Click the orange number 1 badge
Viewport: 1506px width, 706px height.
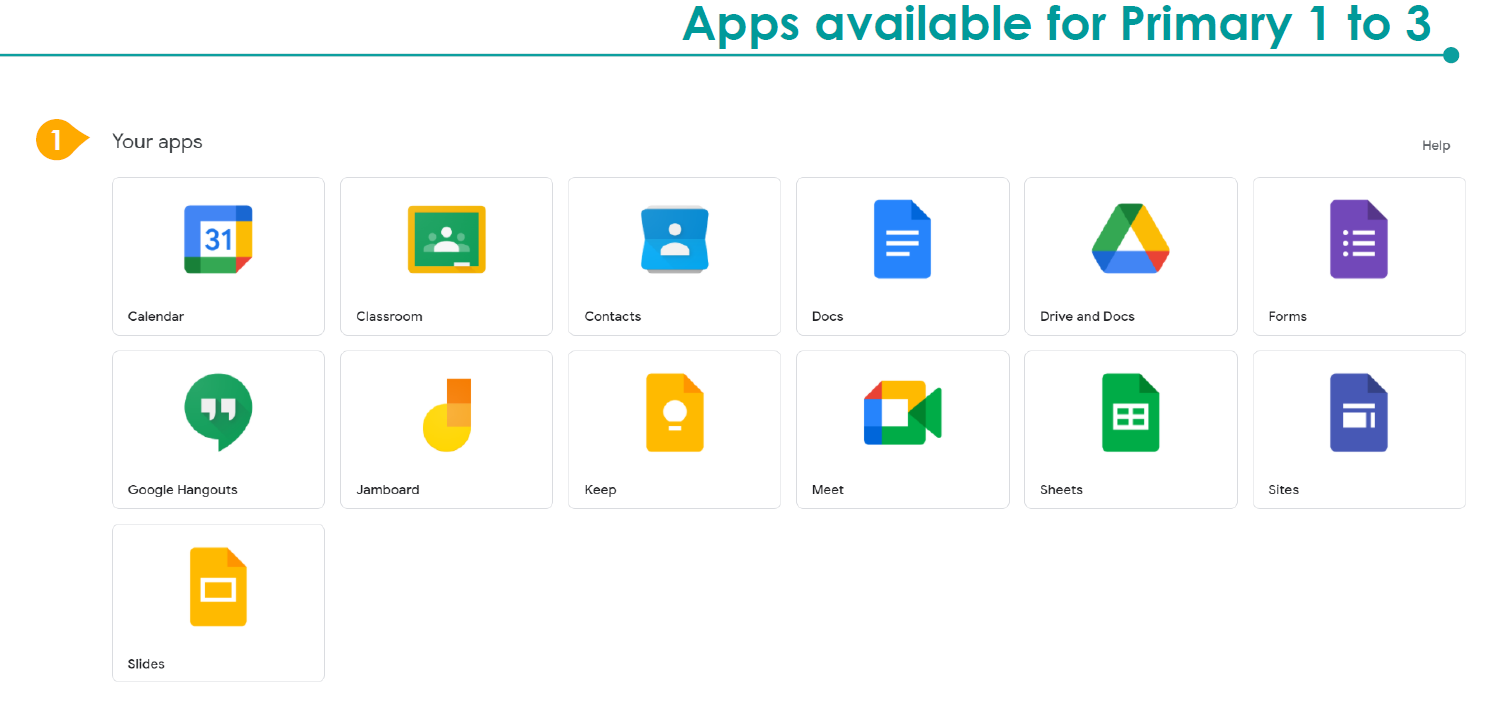(x=58, y=140)
